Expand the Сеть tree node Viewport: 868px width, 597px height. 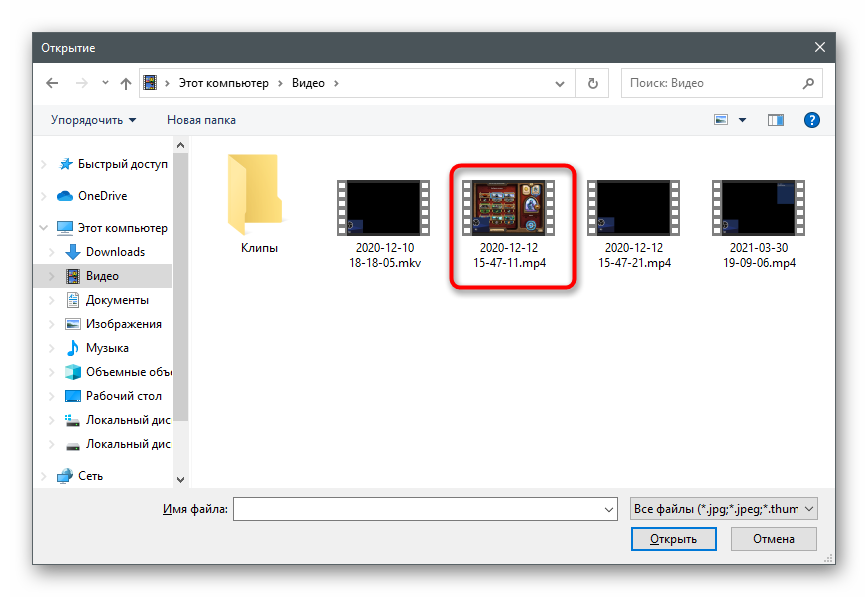pyautogui.click(x=43, y=476)
